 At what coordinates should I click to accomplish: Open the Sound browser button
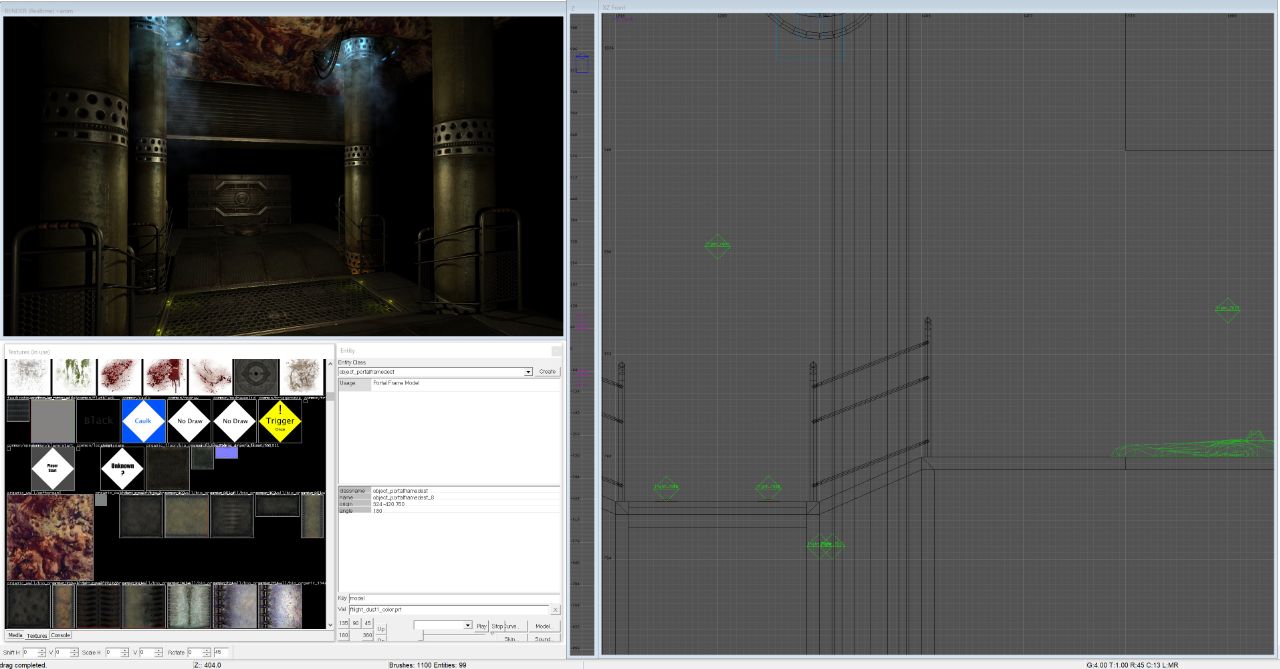(543, 639)
